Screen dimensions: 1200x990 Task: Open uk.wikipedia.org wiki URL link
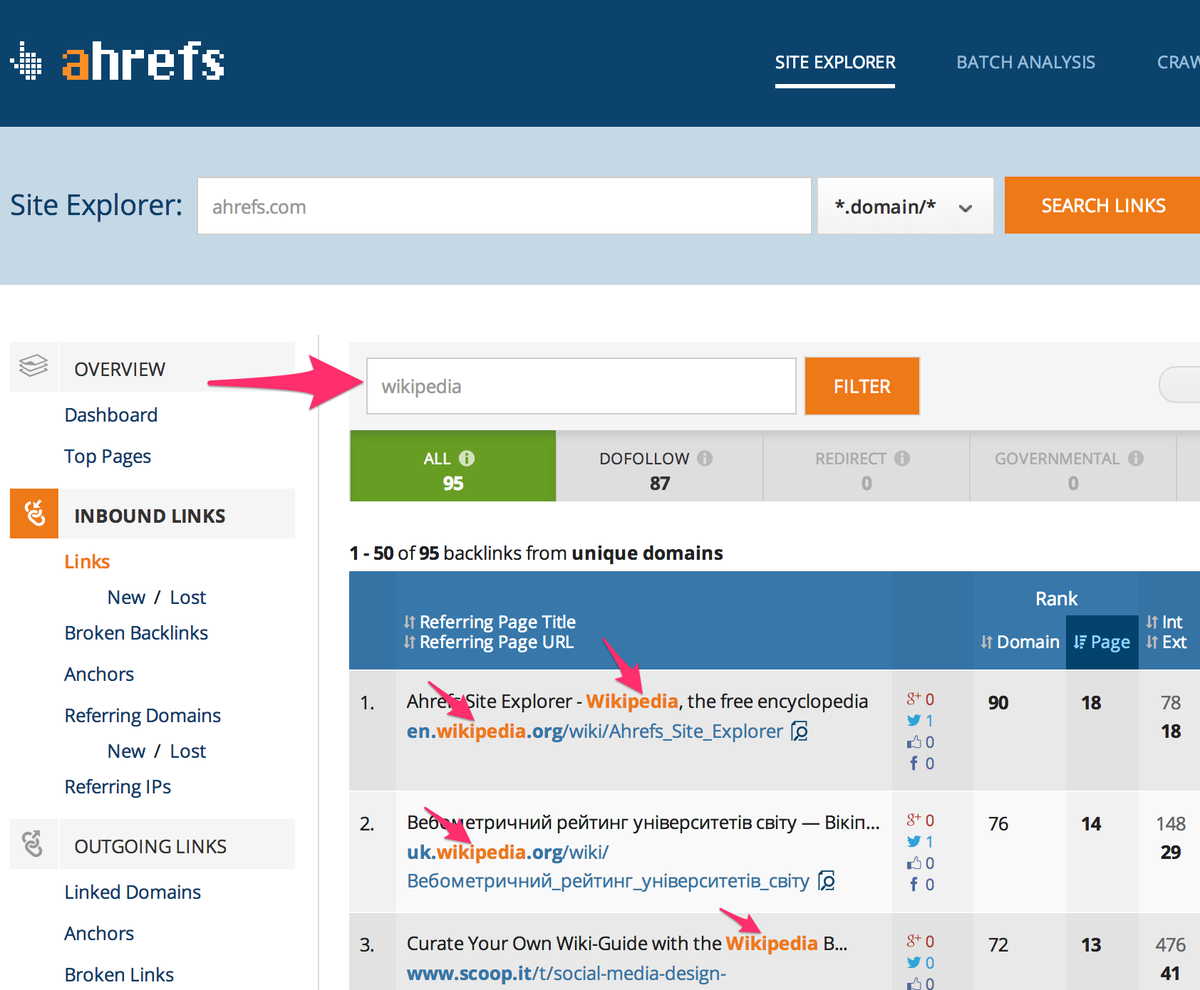[x=608, y=867]
